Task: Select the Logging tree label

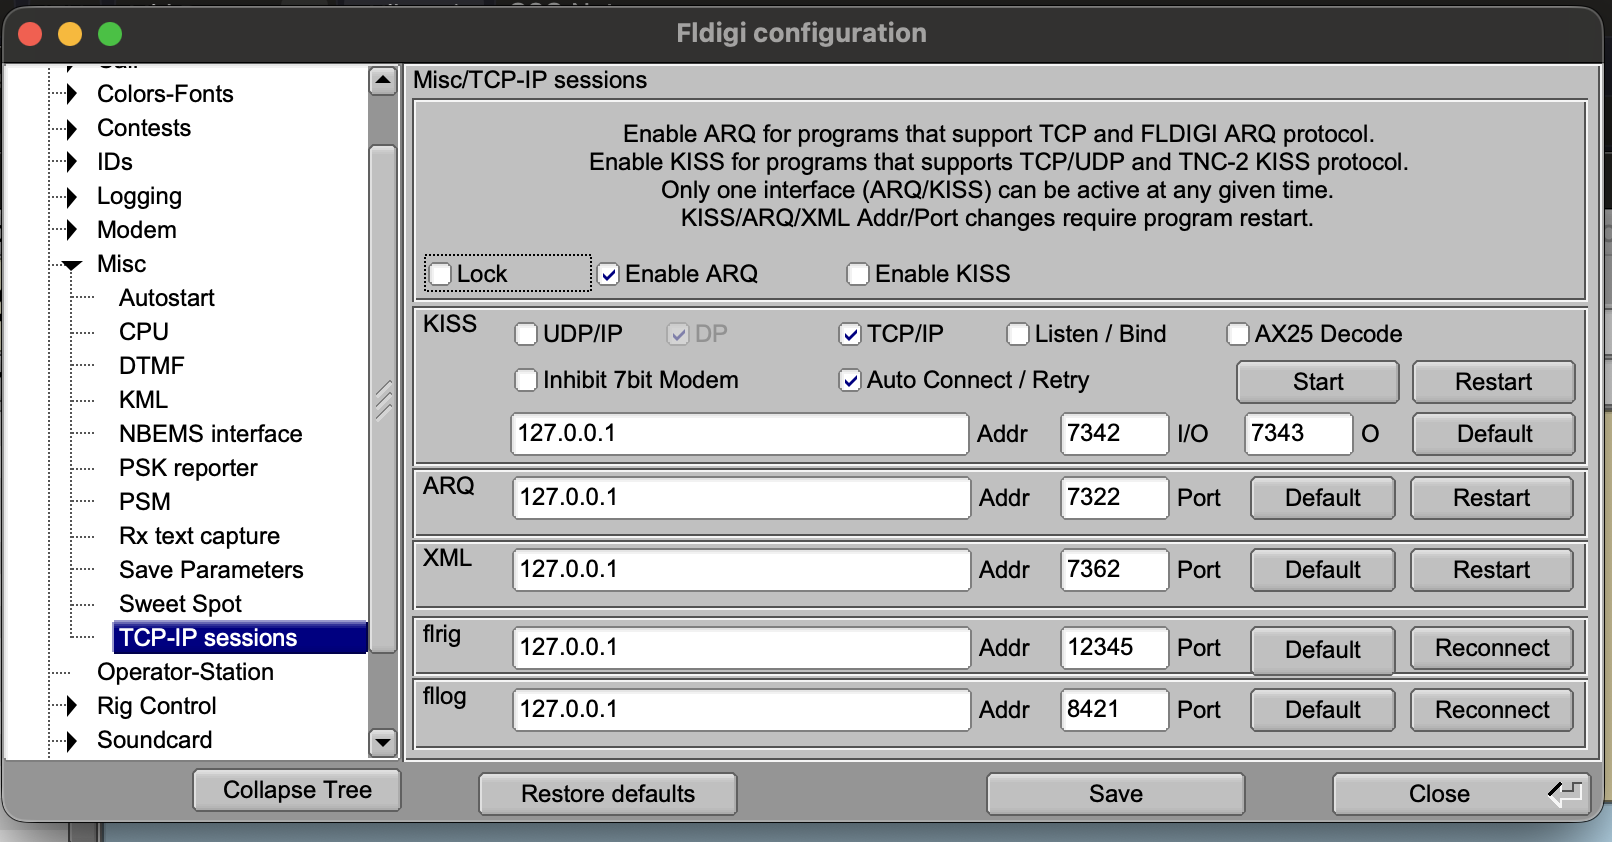Action: click(x=139, y=196)
